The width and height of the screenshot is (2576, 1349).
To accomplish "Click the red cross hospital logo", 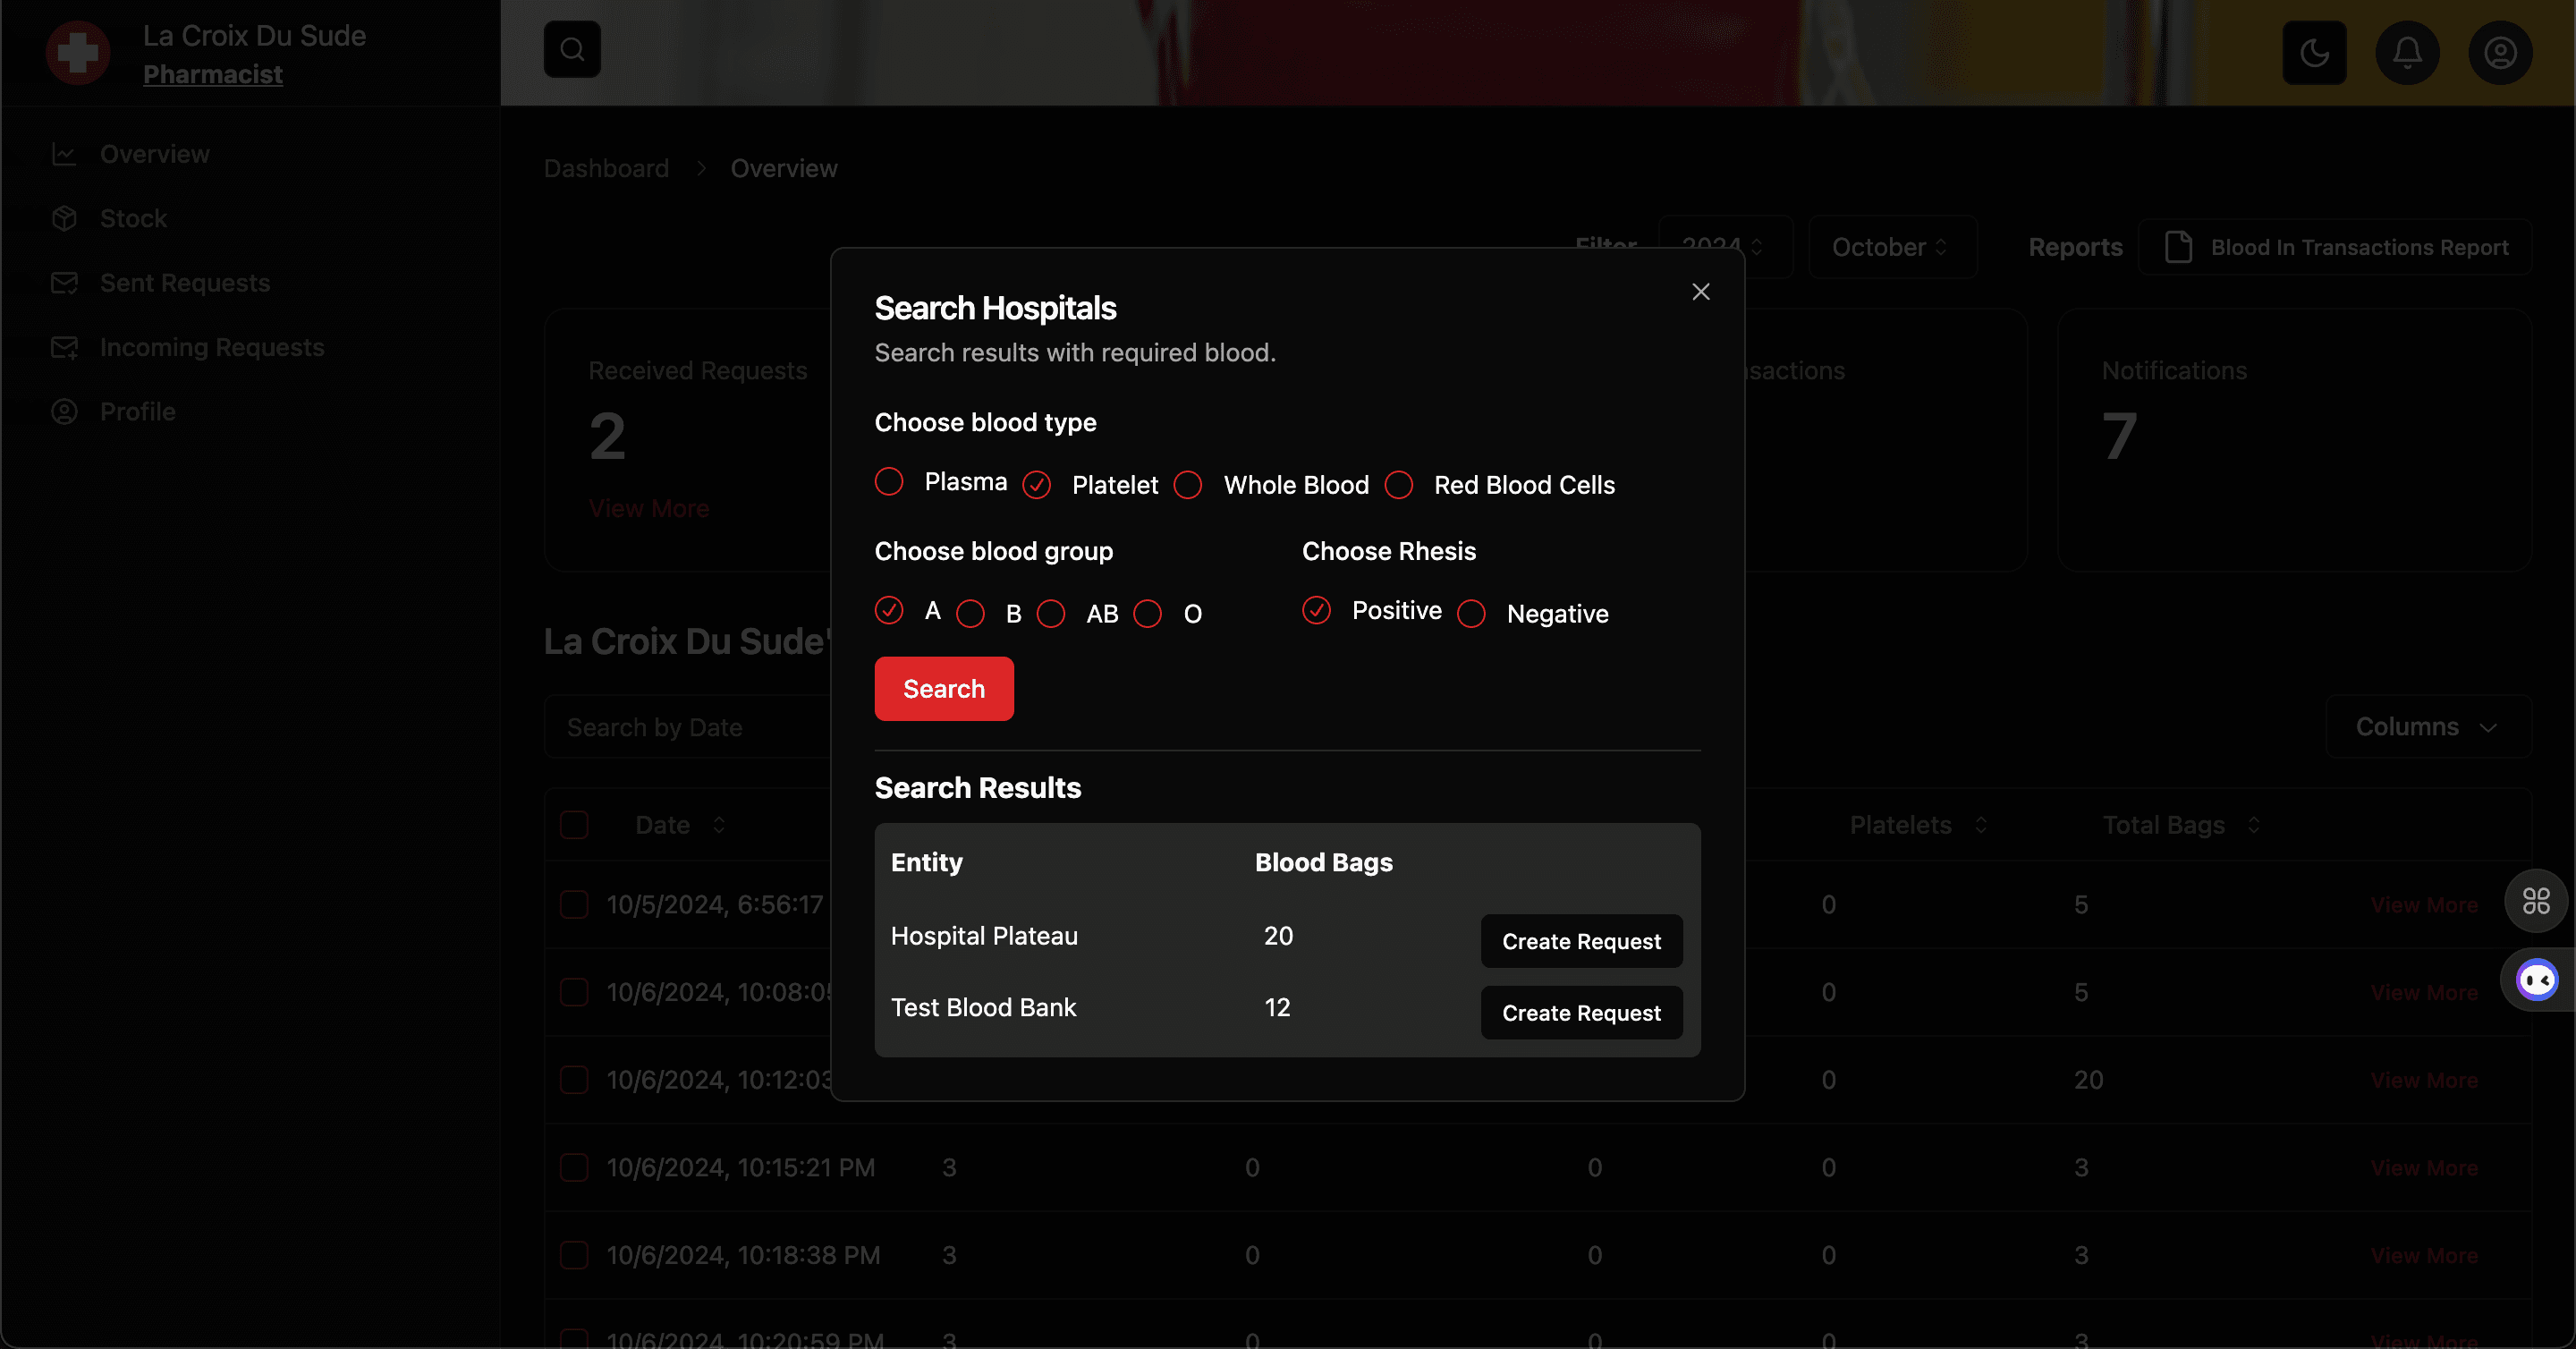I will pos(78,53).
